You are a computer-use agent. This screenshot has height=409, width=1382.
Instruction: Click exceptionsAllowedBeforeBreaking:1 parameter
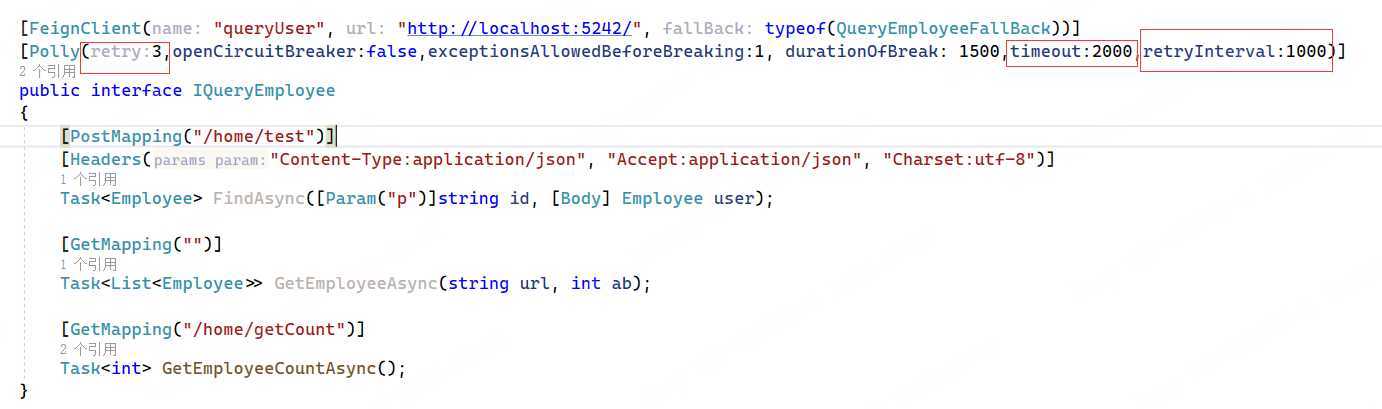[595, 51]
